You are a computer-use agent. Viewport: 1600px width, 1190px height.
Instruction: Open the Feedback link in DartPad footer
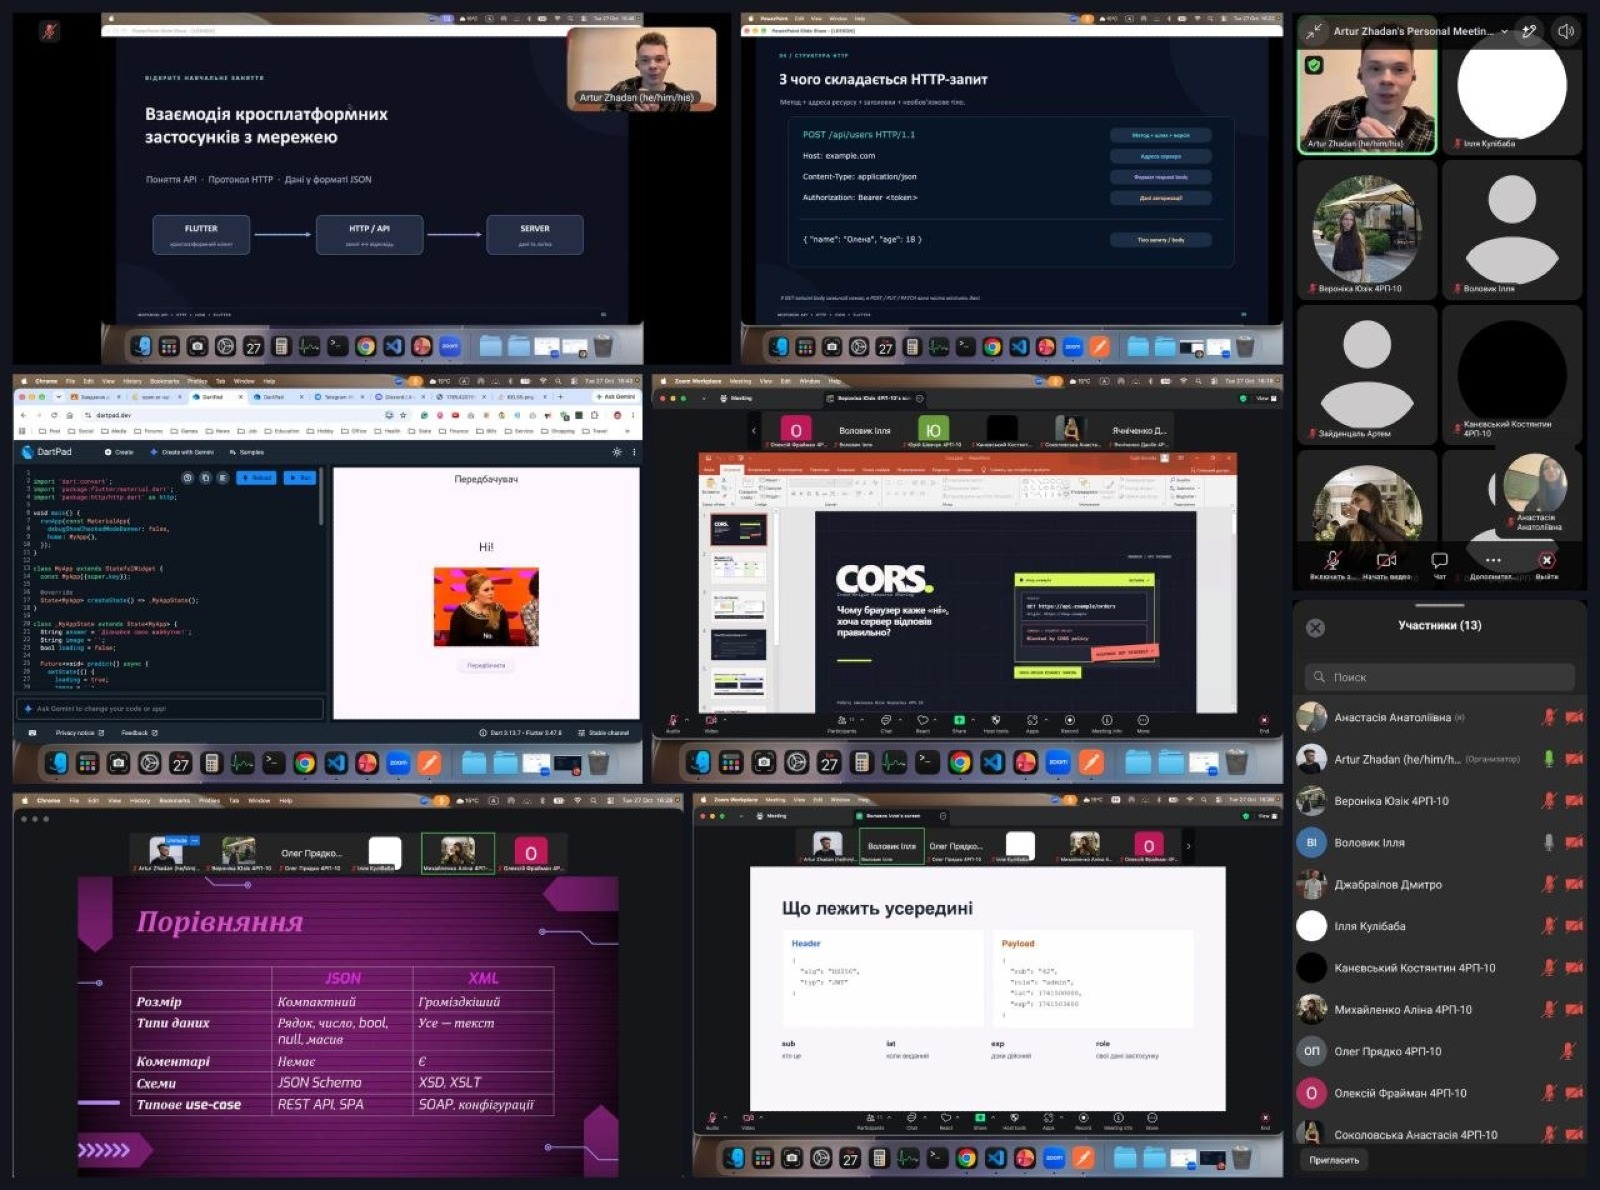pos(139,732)
